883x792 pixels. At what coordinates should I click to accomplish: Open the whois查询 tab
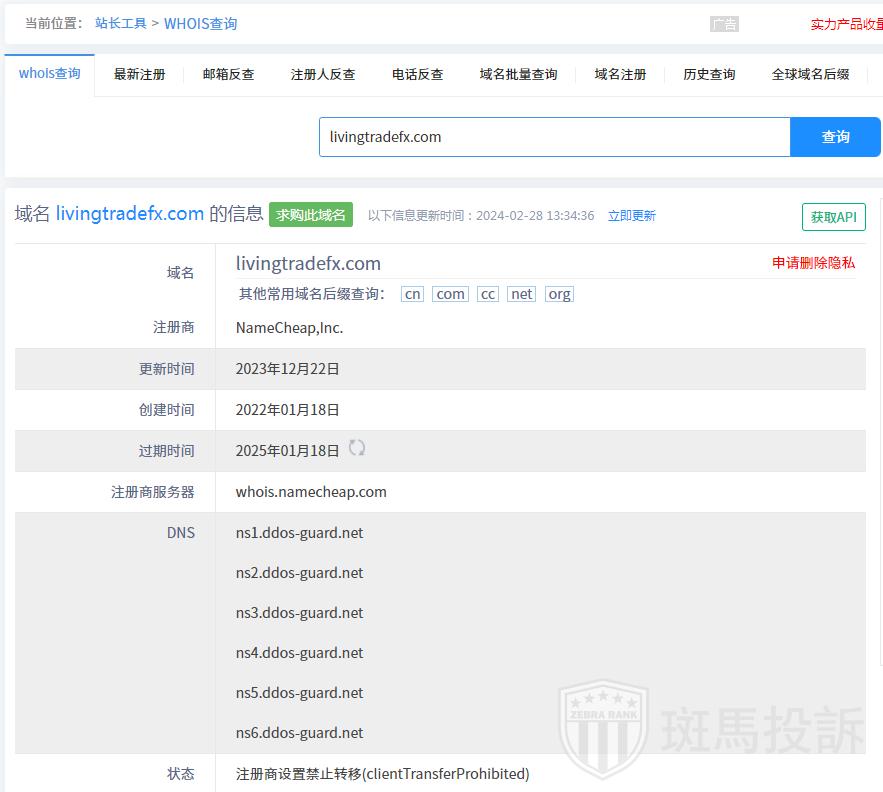(x=49, y=74)
